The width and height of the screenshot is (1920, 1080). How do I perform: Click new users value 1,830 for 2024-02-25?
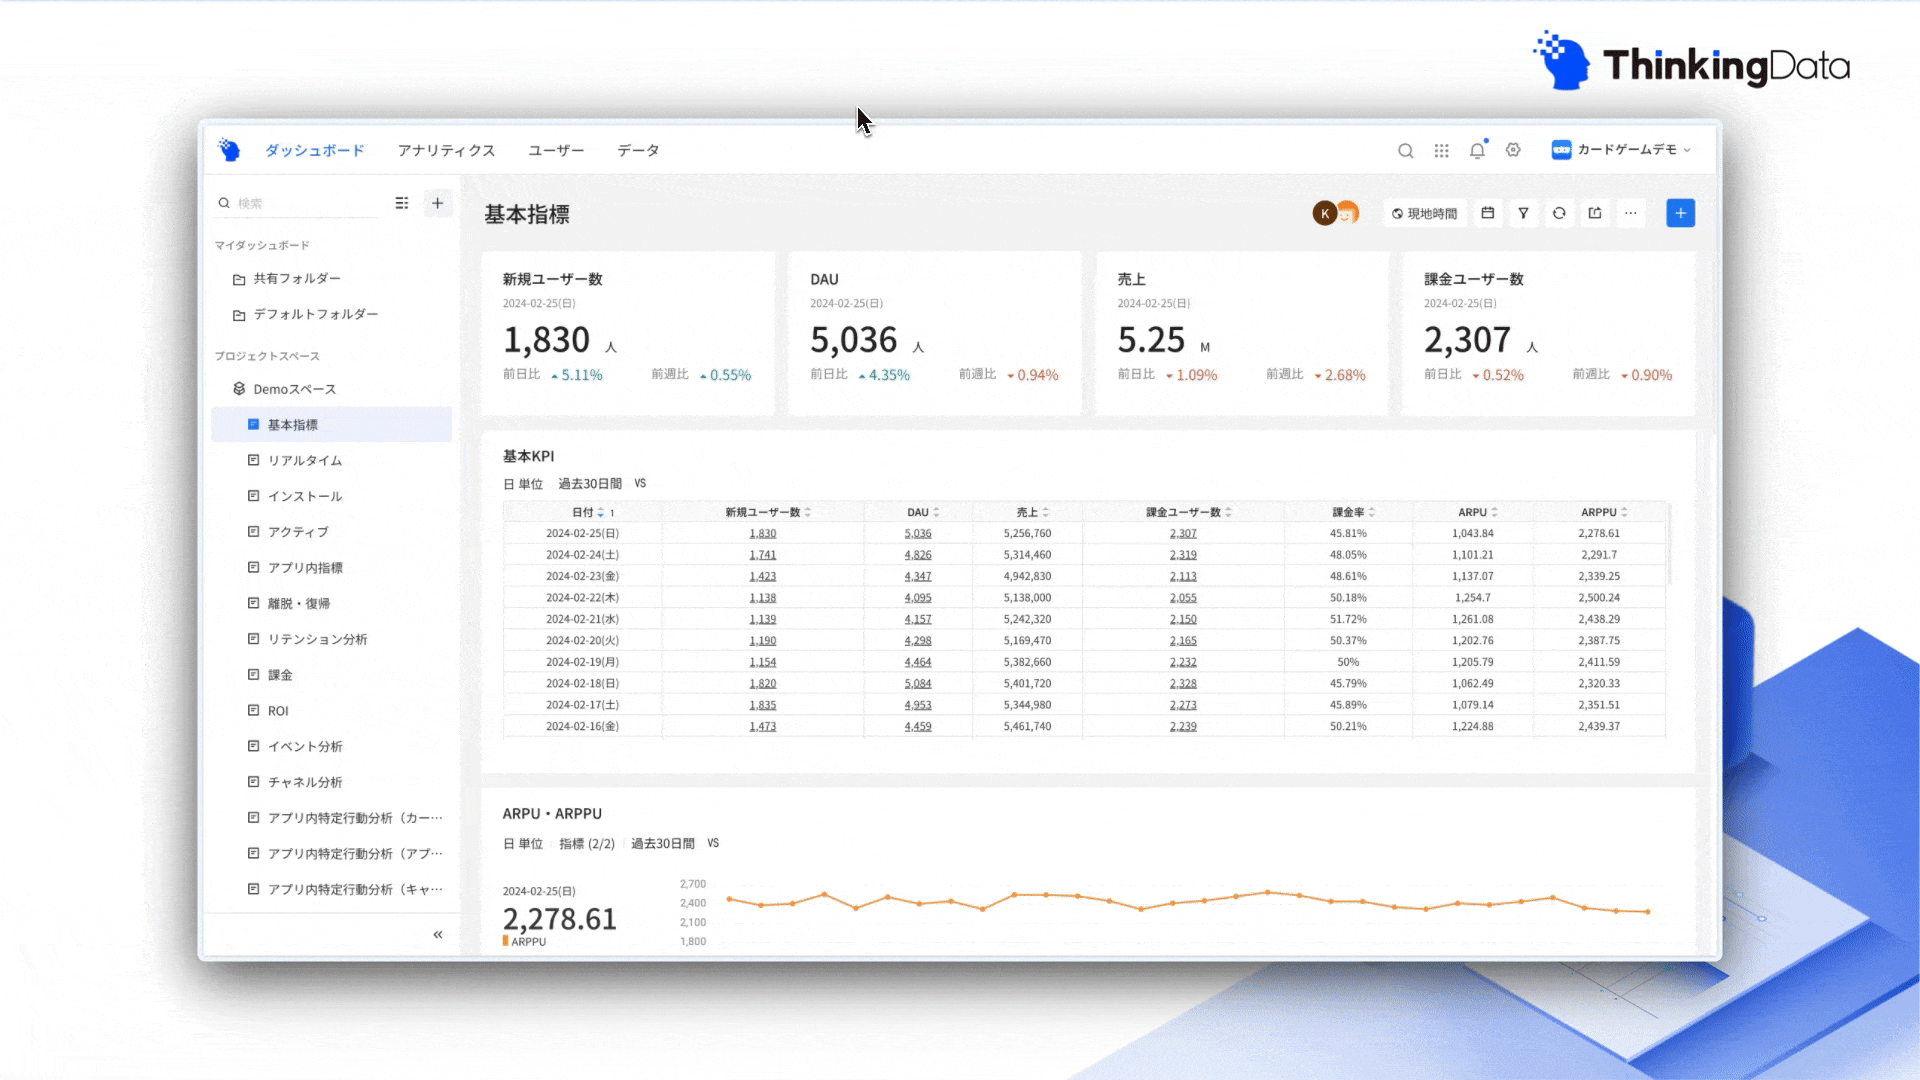coord(763,534)
